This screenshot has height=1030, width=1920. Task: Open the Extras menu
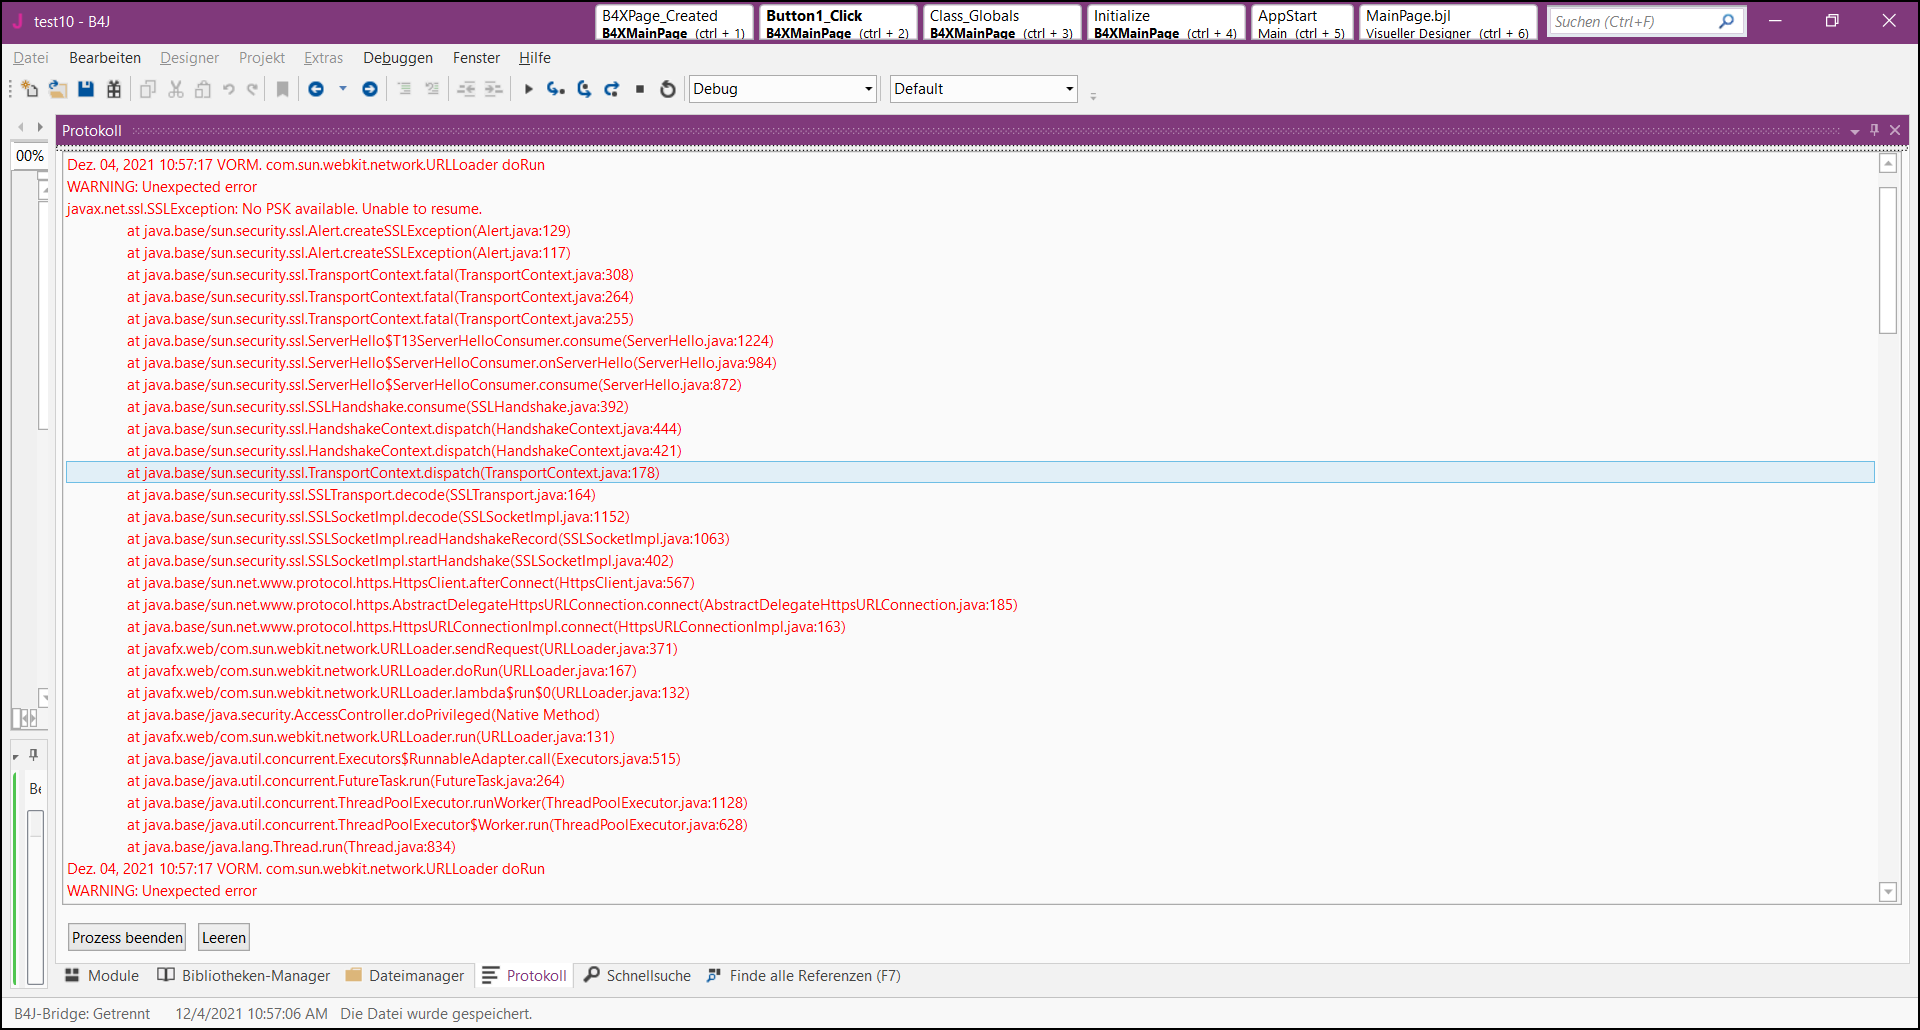[x=323, y=58]
